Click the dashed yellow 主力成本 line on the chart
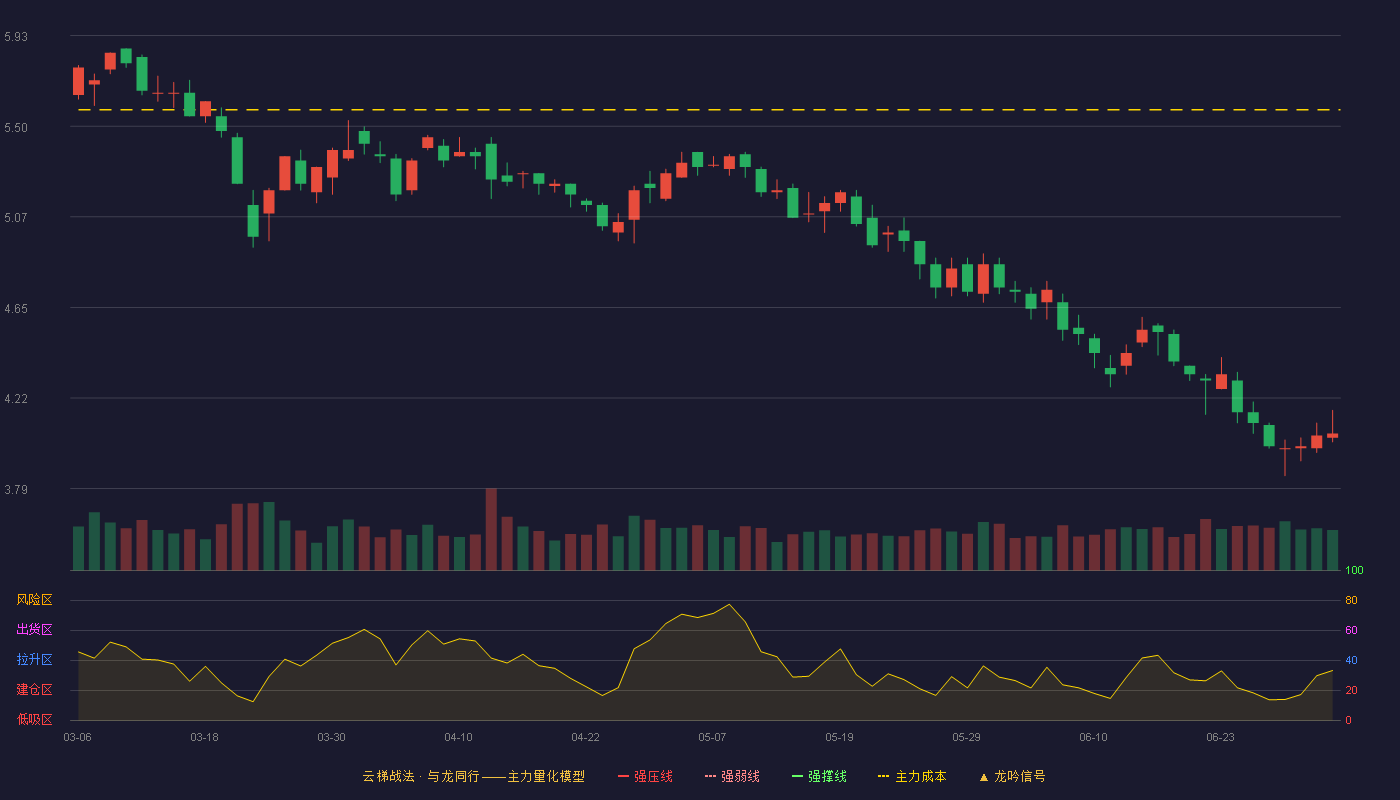The width and height of the screenshot is (1400, 800). click(708, 110)
